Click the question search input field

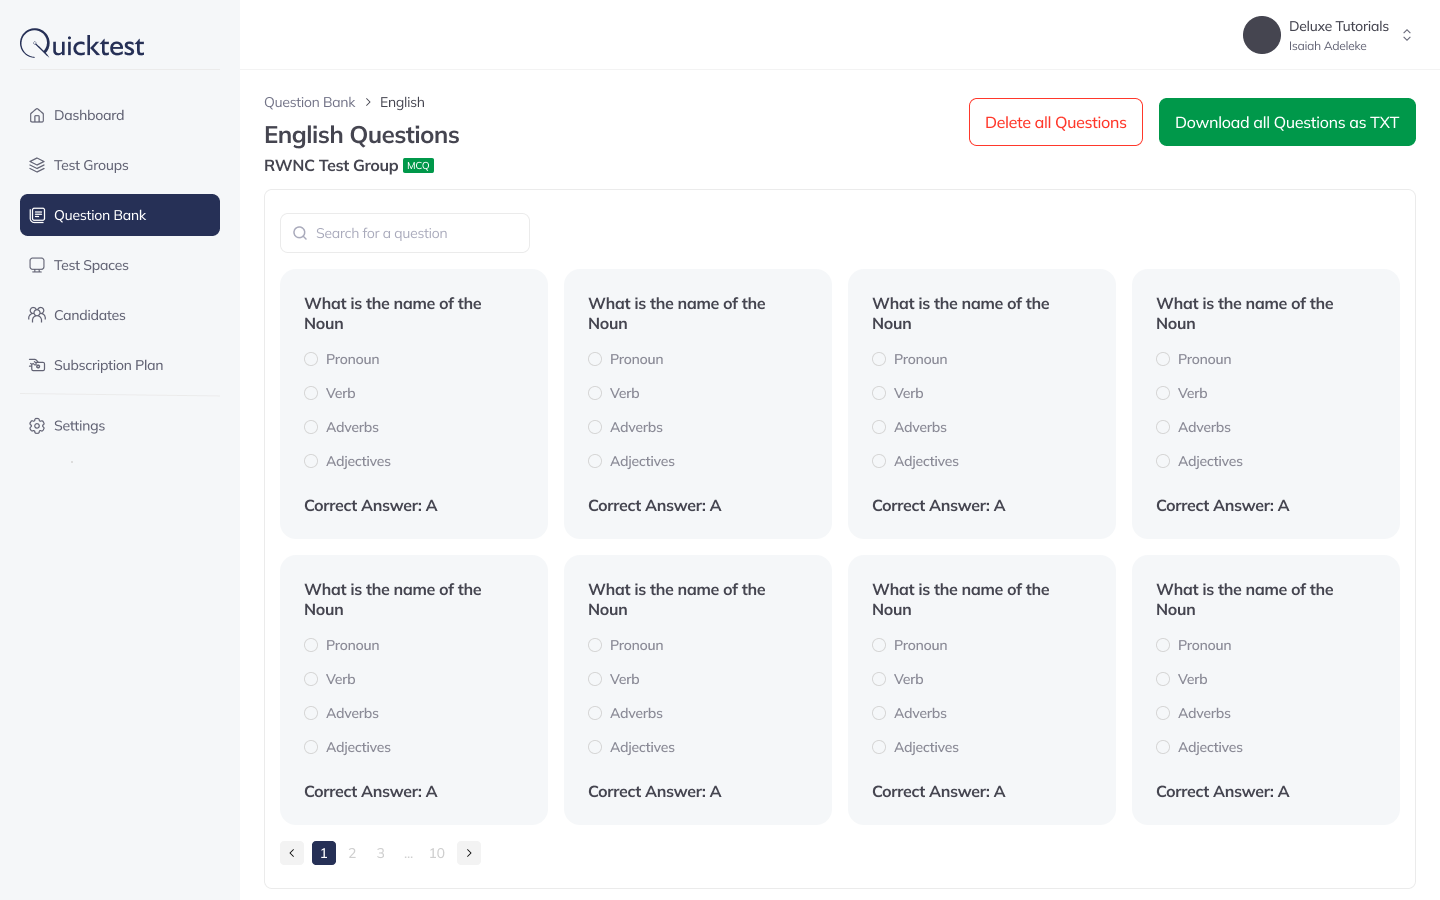410,232
